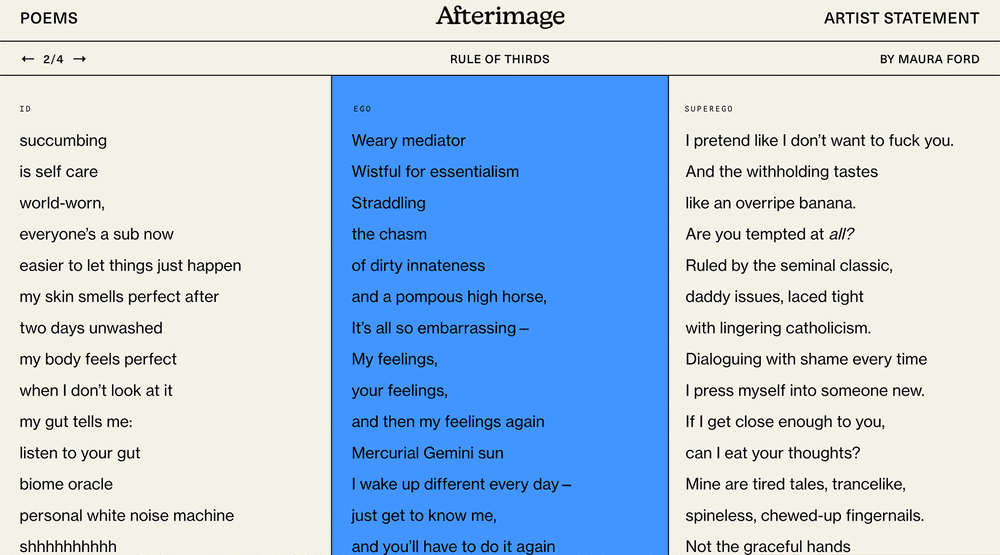Click the line "Mercurial Gemini sun"
The height and width of the screenshot is (555, 1000).
click(427, 453)
